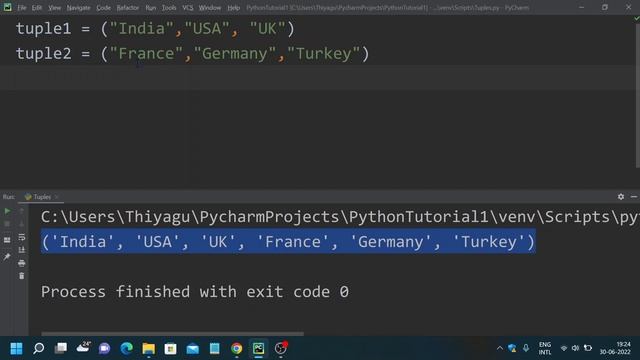This screenshot has height=360, width=640.
Task: Clear console output with trash icon
Action: [22, 276]
